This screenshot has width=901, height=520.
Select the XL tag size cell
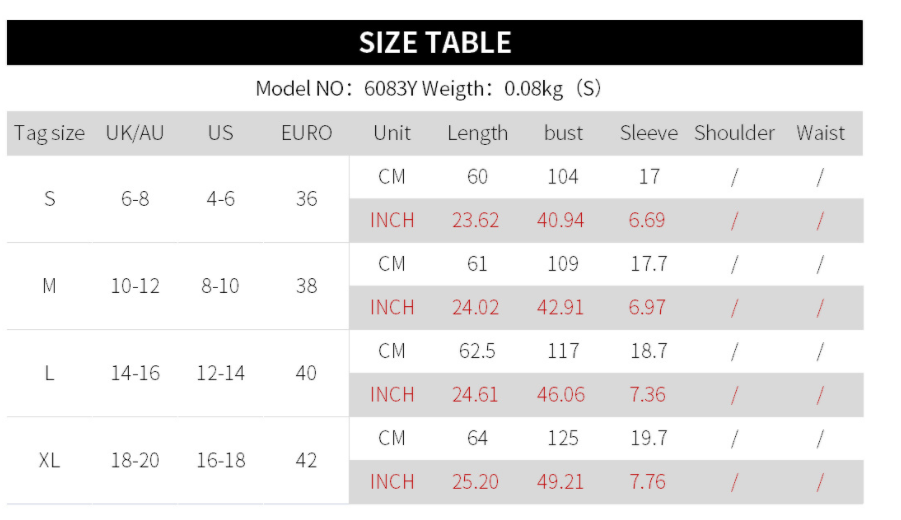pyautogui.click(x=49, y=460)
